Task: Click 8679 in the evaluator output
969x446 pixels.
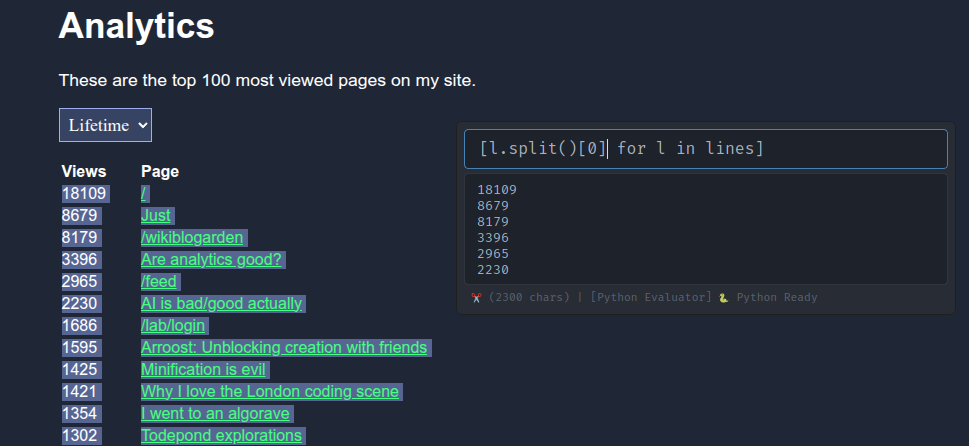Action: [x=493, y=206]
